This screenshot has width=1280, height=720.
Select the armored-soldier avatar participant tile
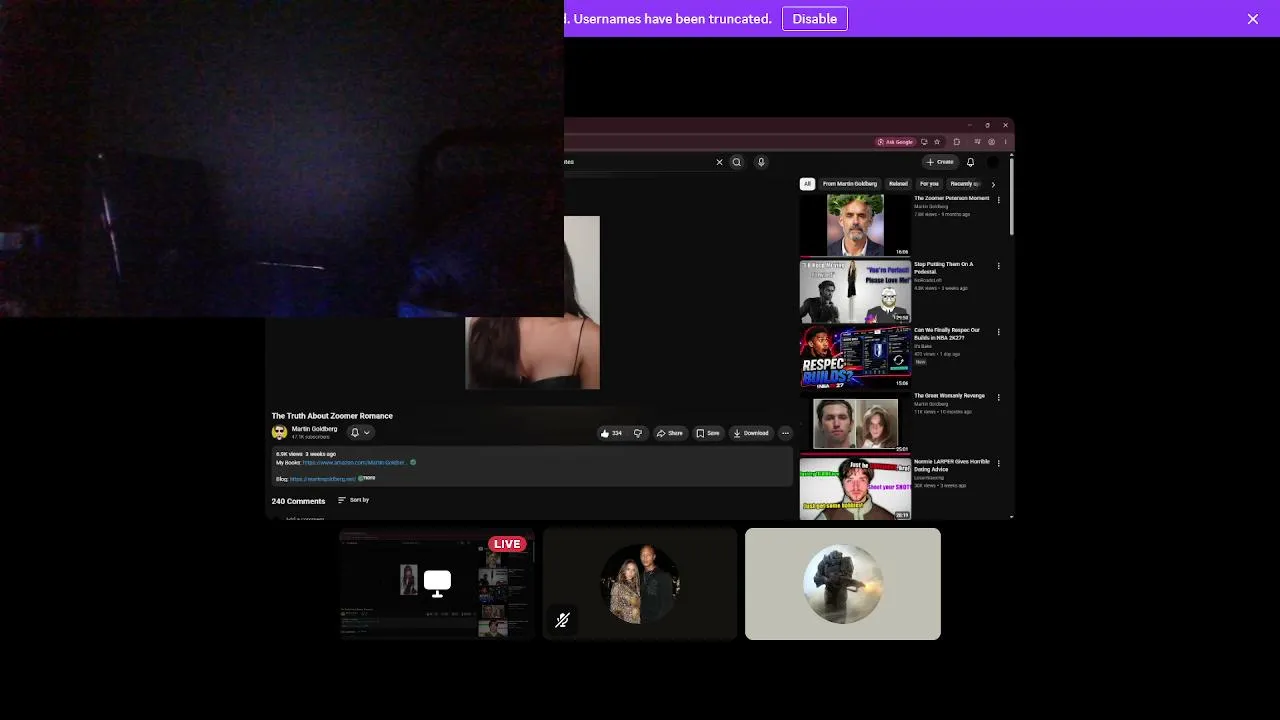(x=843, y=584)
